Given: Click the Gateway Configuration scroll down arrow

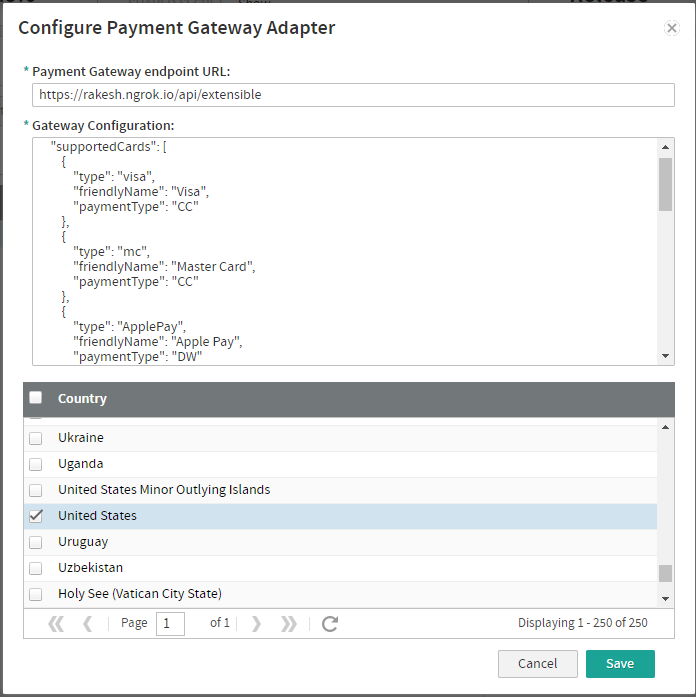Looking at the screenshot, I should pos(665,356).
